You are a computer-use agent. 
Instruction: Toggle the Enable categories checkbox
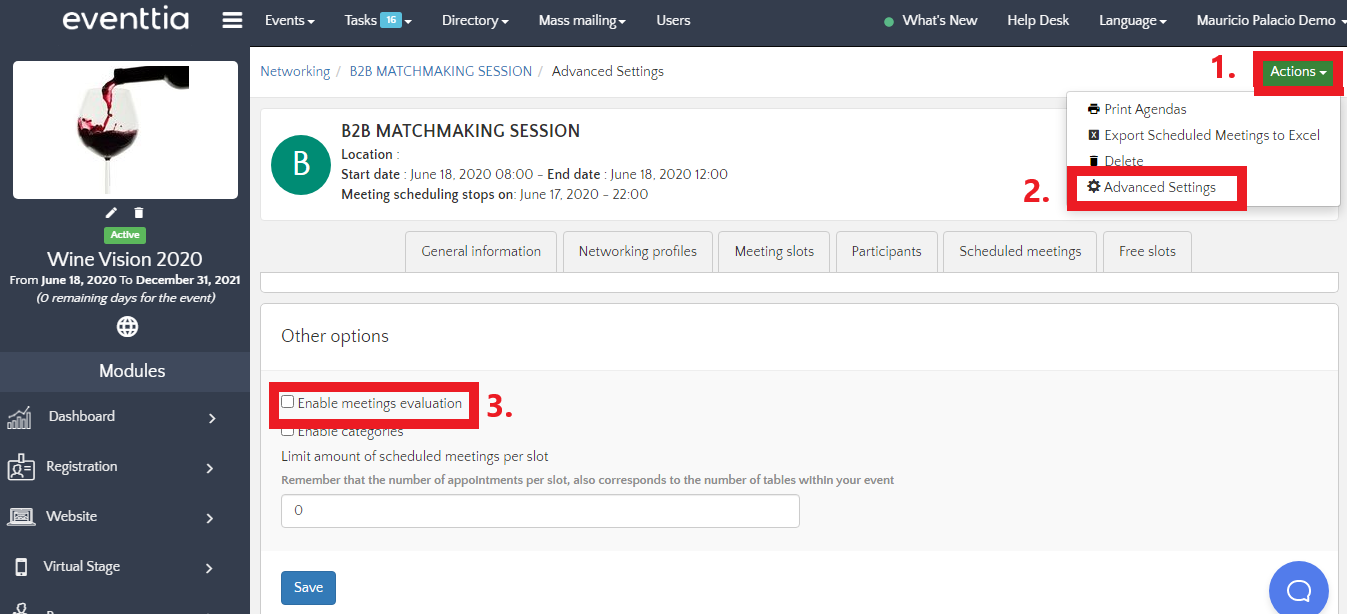288,431
